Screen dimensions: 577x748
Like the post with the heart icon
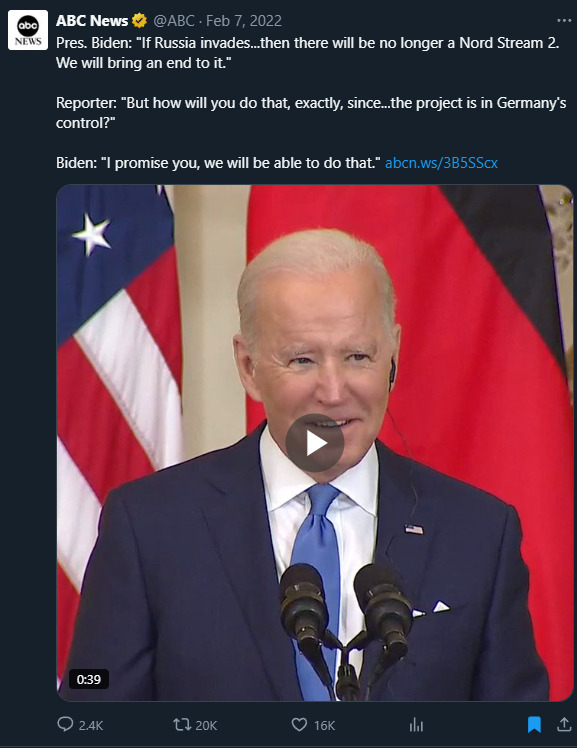pos(299,725)
